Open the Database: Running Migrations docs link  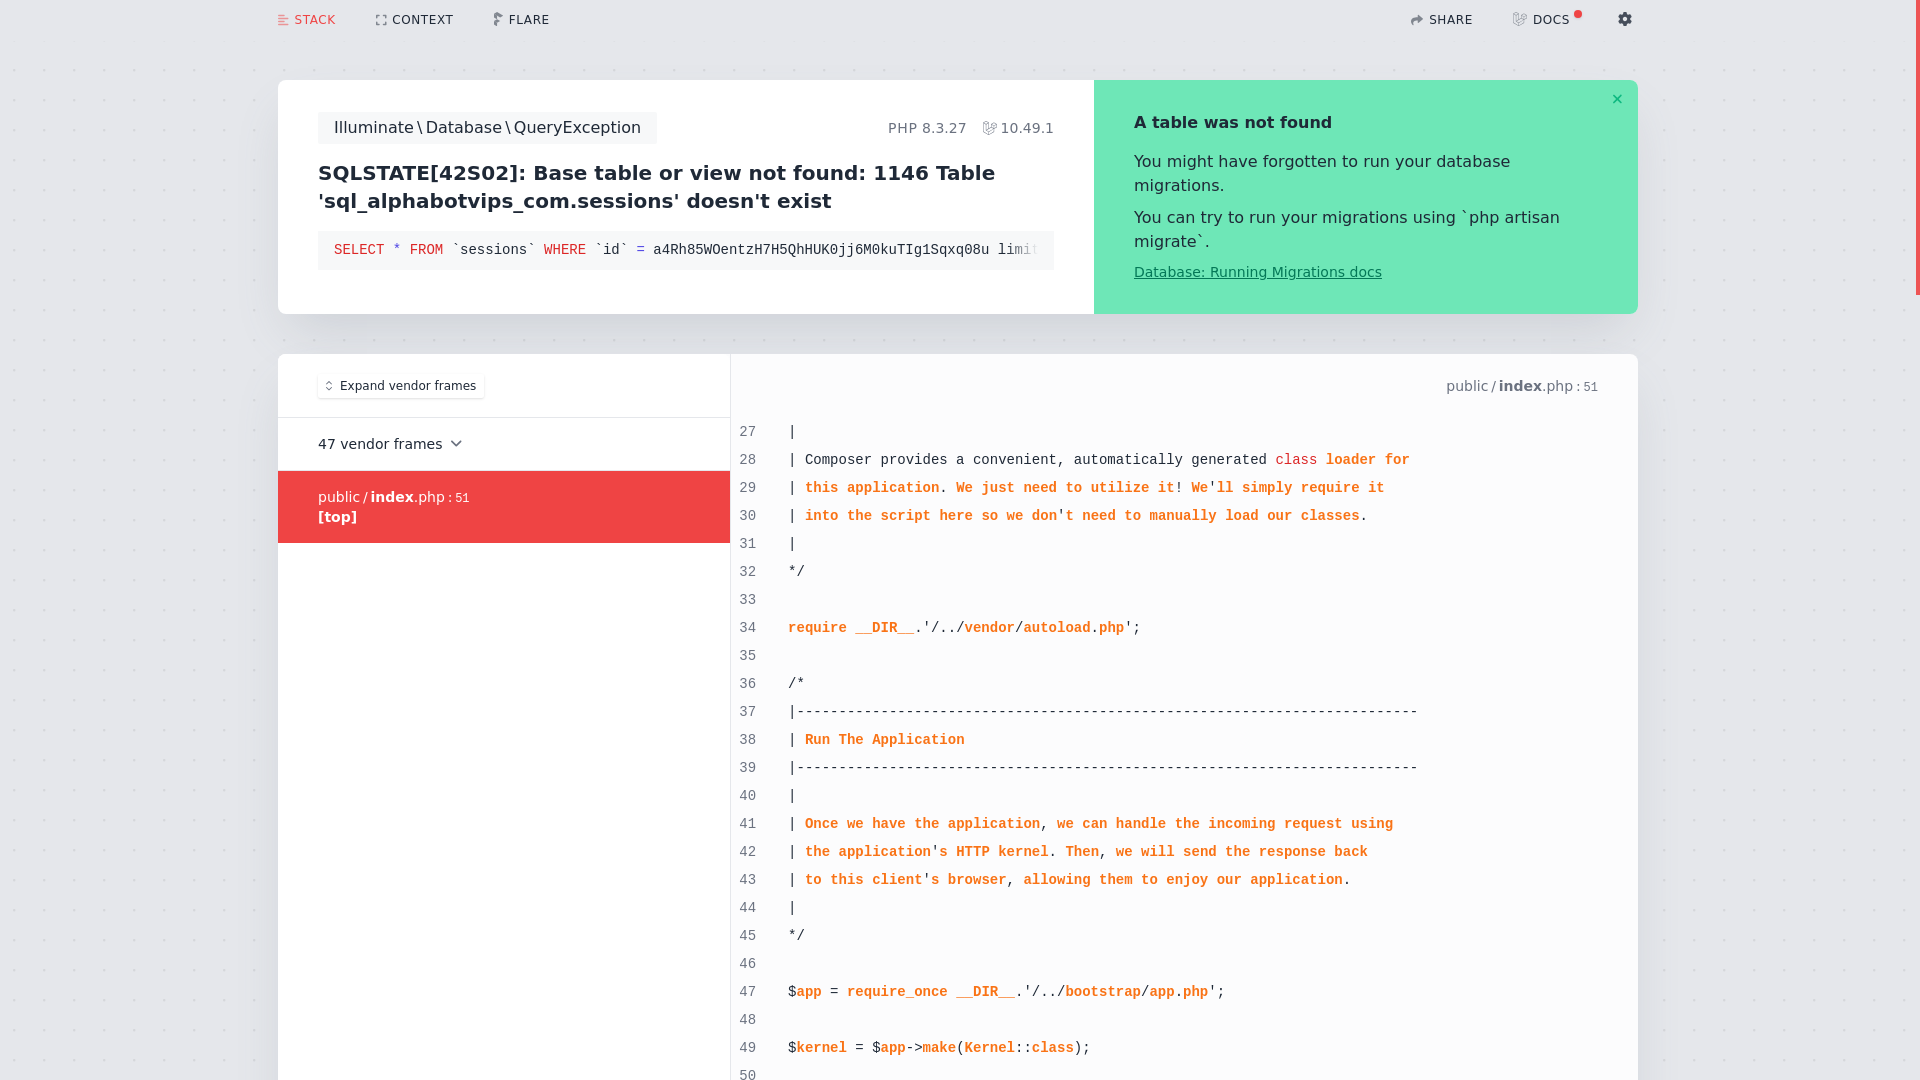[x=1257, y=272]
